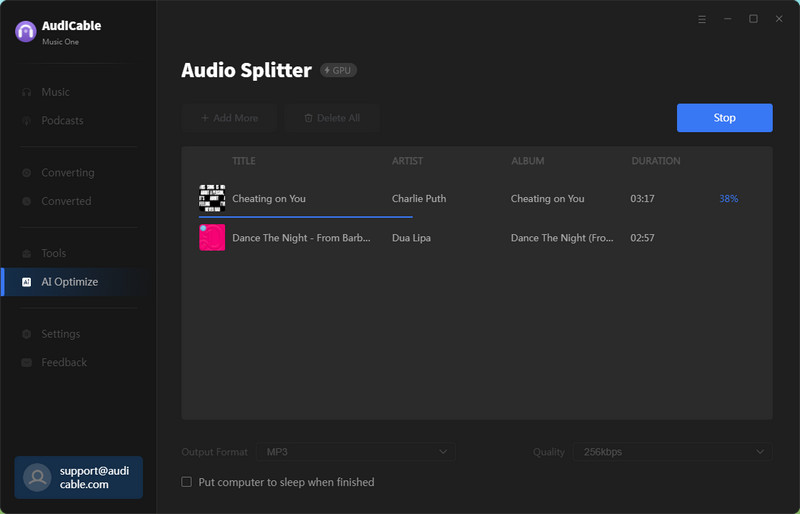This screenshot has width=800, height=514.
Task: Click the Quality label
Action: click(x=548, y=452)
